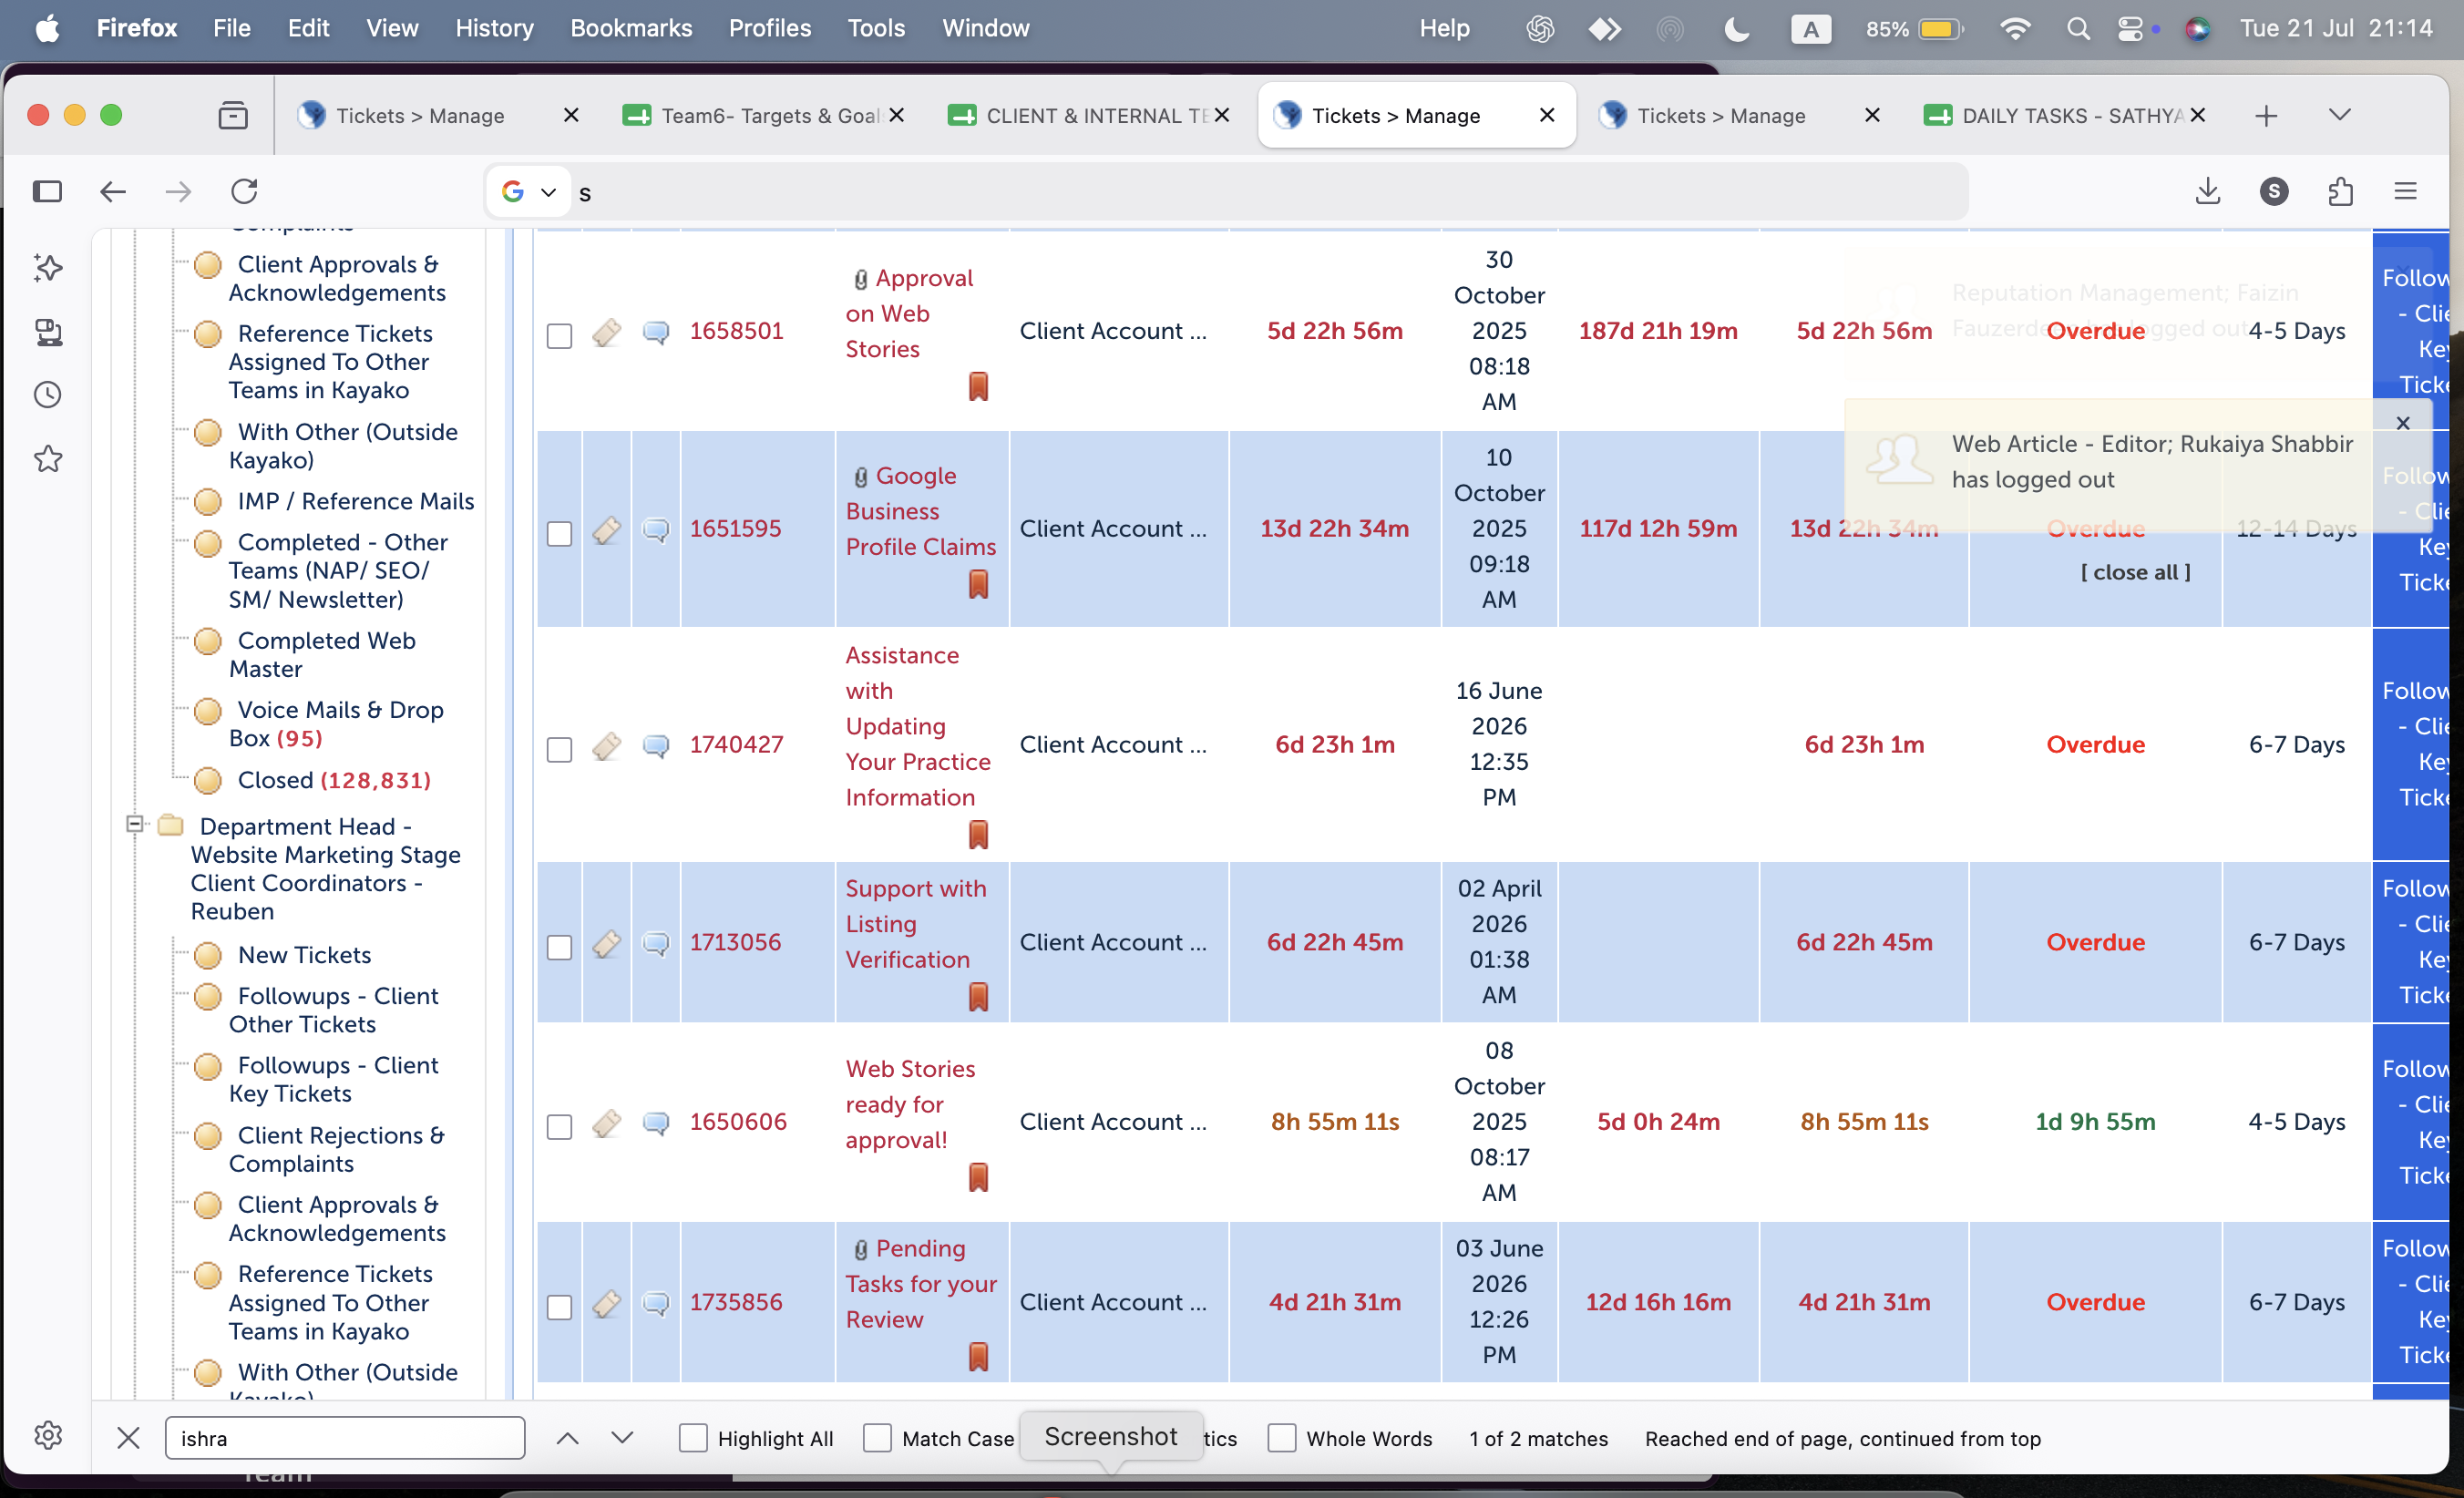Open the IMP / Reference Mails folder
The image size is (2464, 1498).
356,501
